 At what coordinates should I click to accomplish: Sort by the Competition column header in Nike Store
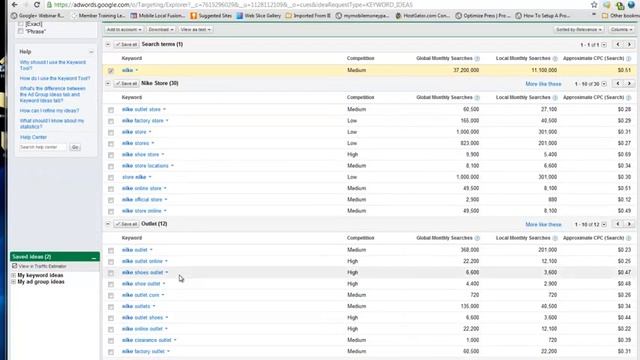pyautogui.click(x=360, y=98)
